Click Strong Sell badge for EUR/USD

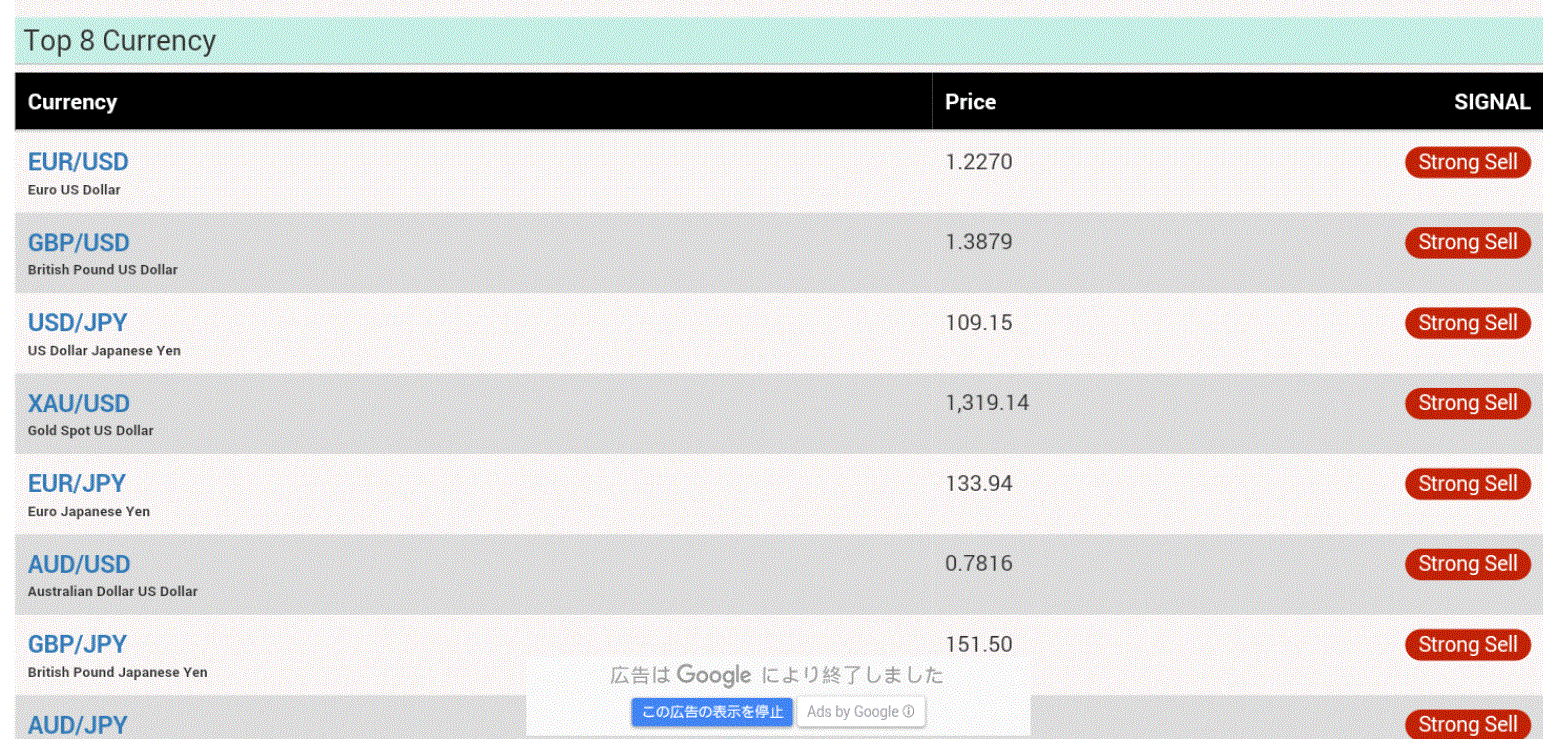1467,162
